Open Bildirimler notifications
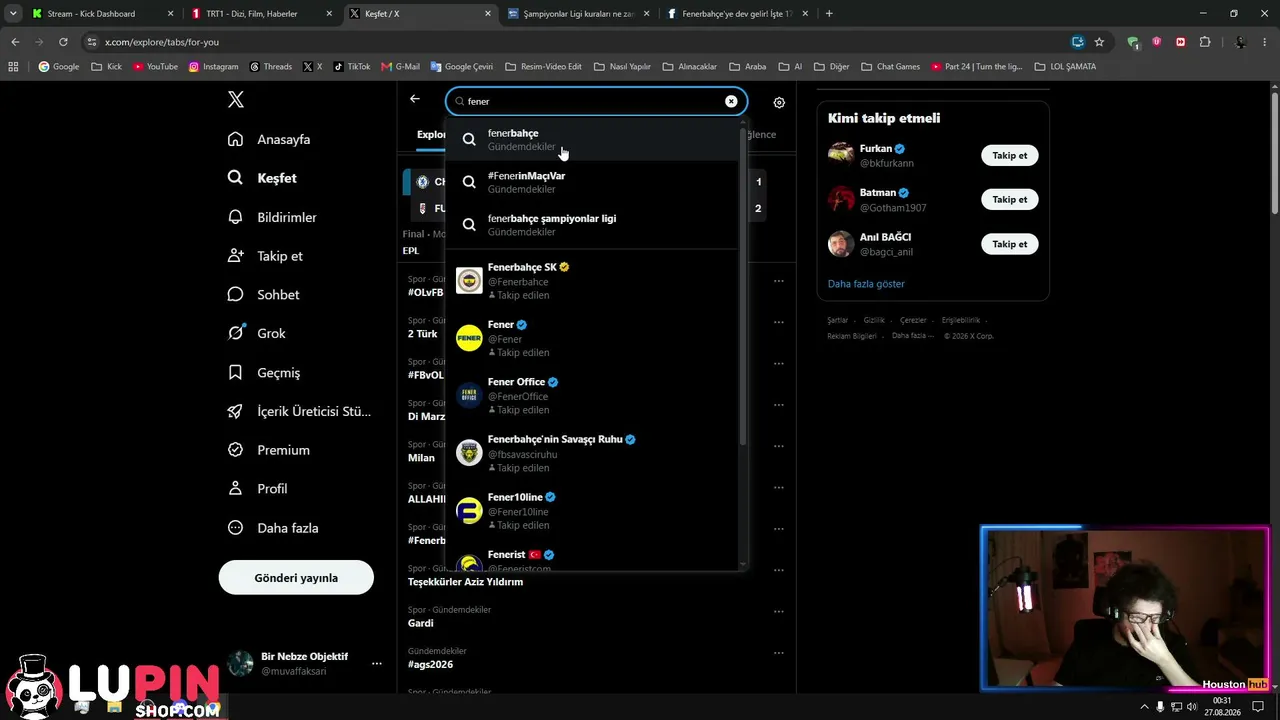Image resolution: width=1280 pixels, height=720 pixels. tap(273, 217)
